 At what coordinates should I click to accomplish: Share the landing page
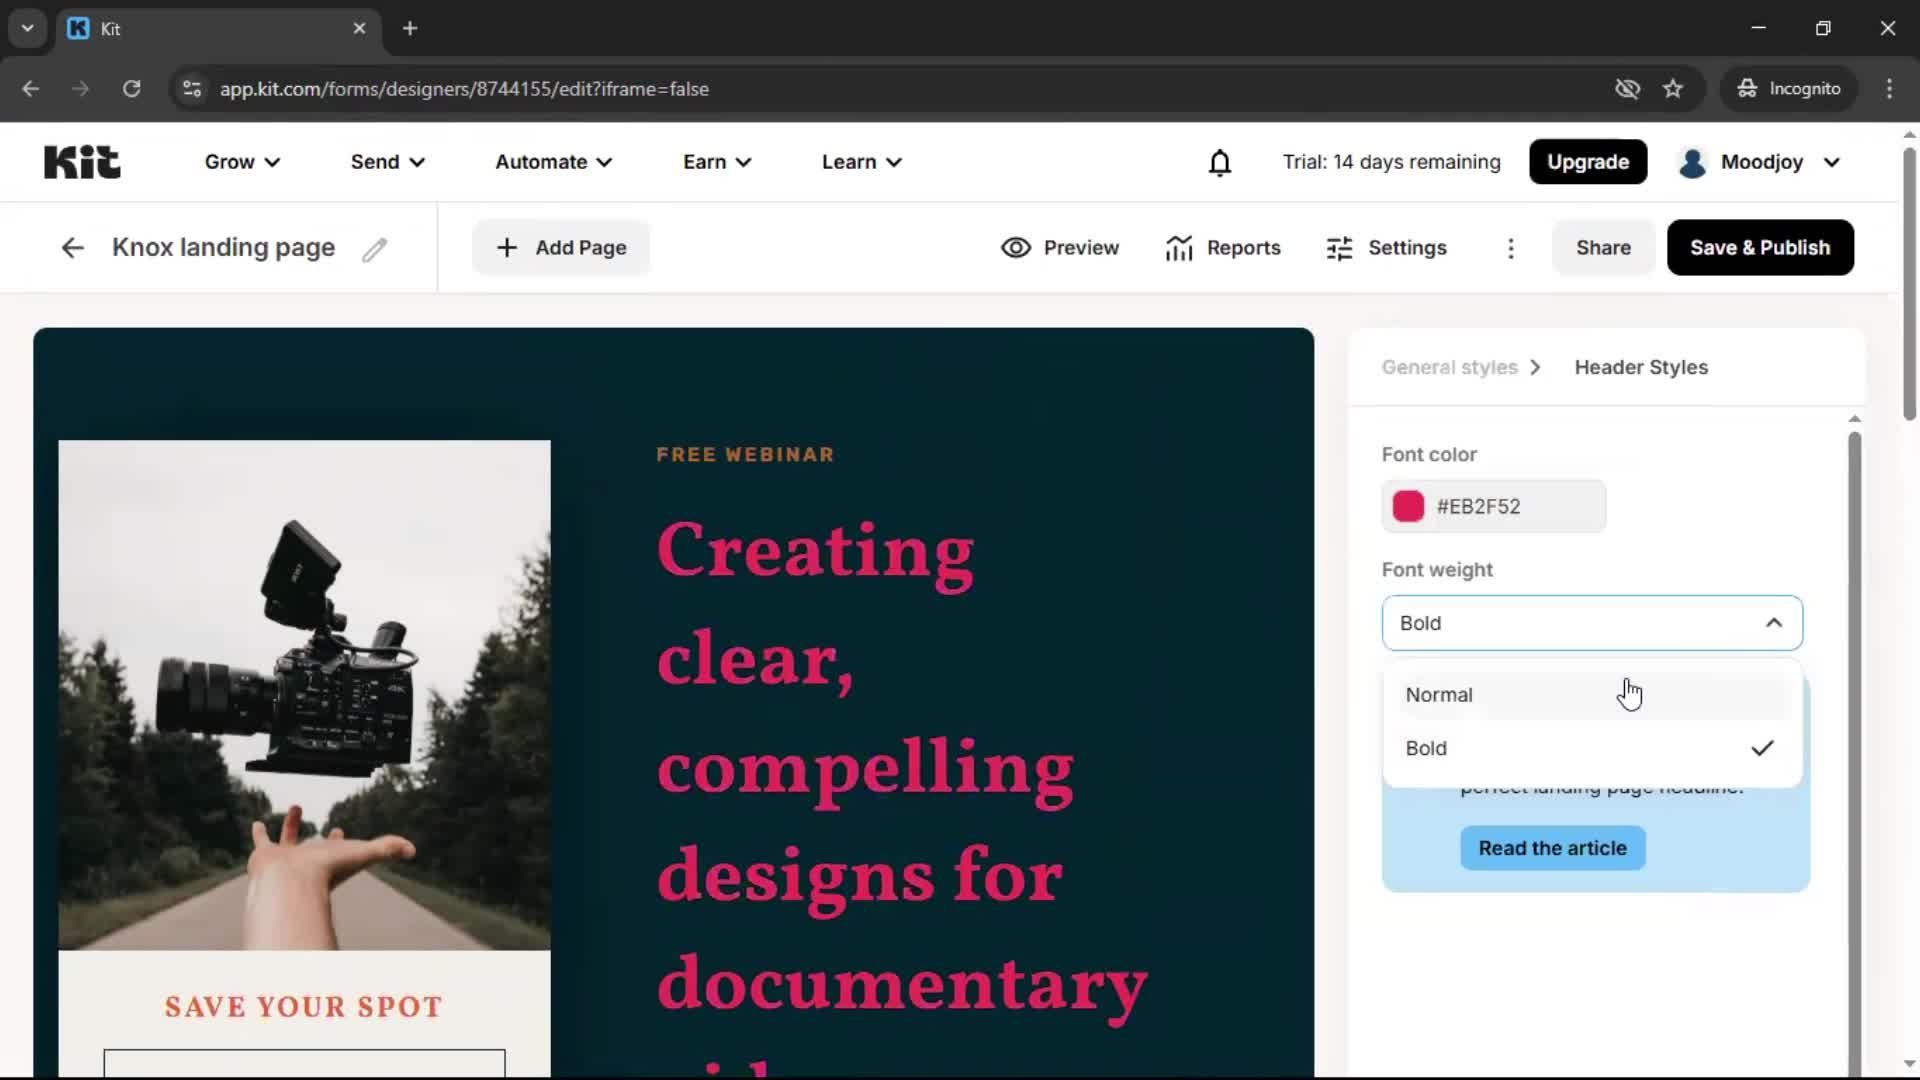coord(1603,247)
